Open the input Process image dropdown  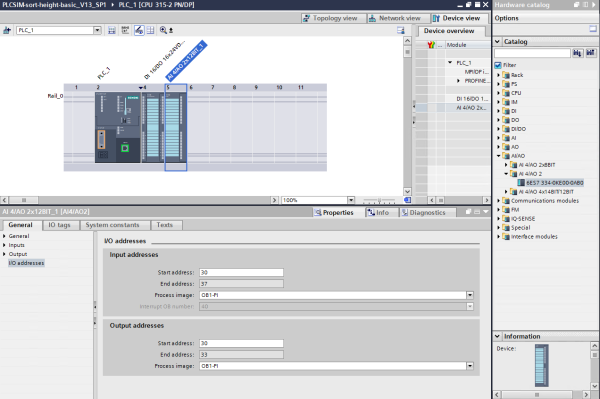tap(470, 295)
